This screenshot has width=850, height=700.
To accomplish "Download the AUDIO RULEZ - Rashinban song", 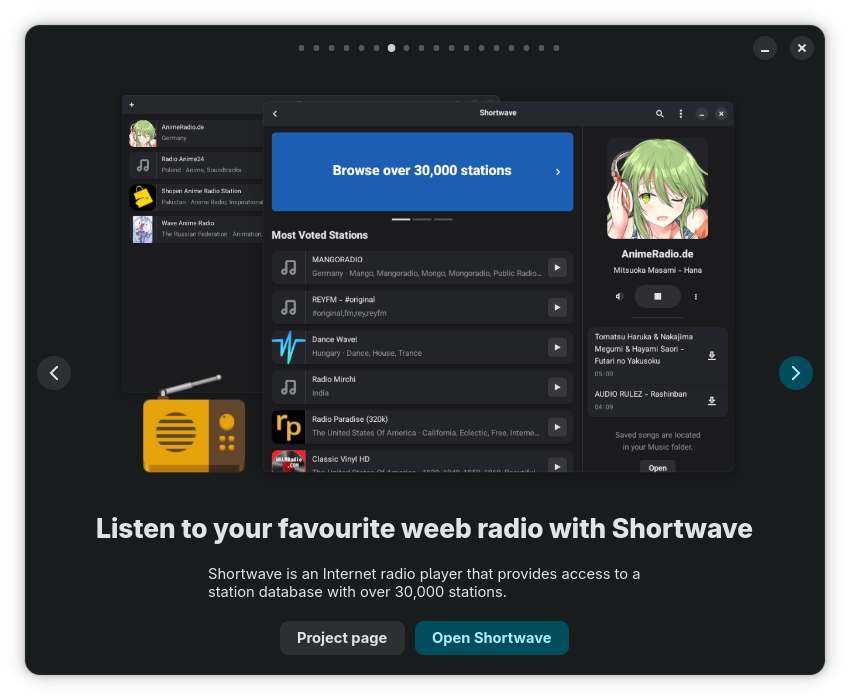I will click(x=712, y=401).
